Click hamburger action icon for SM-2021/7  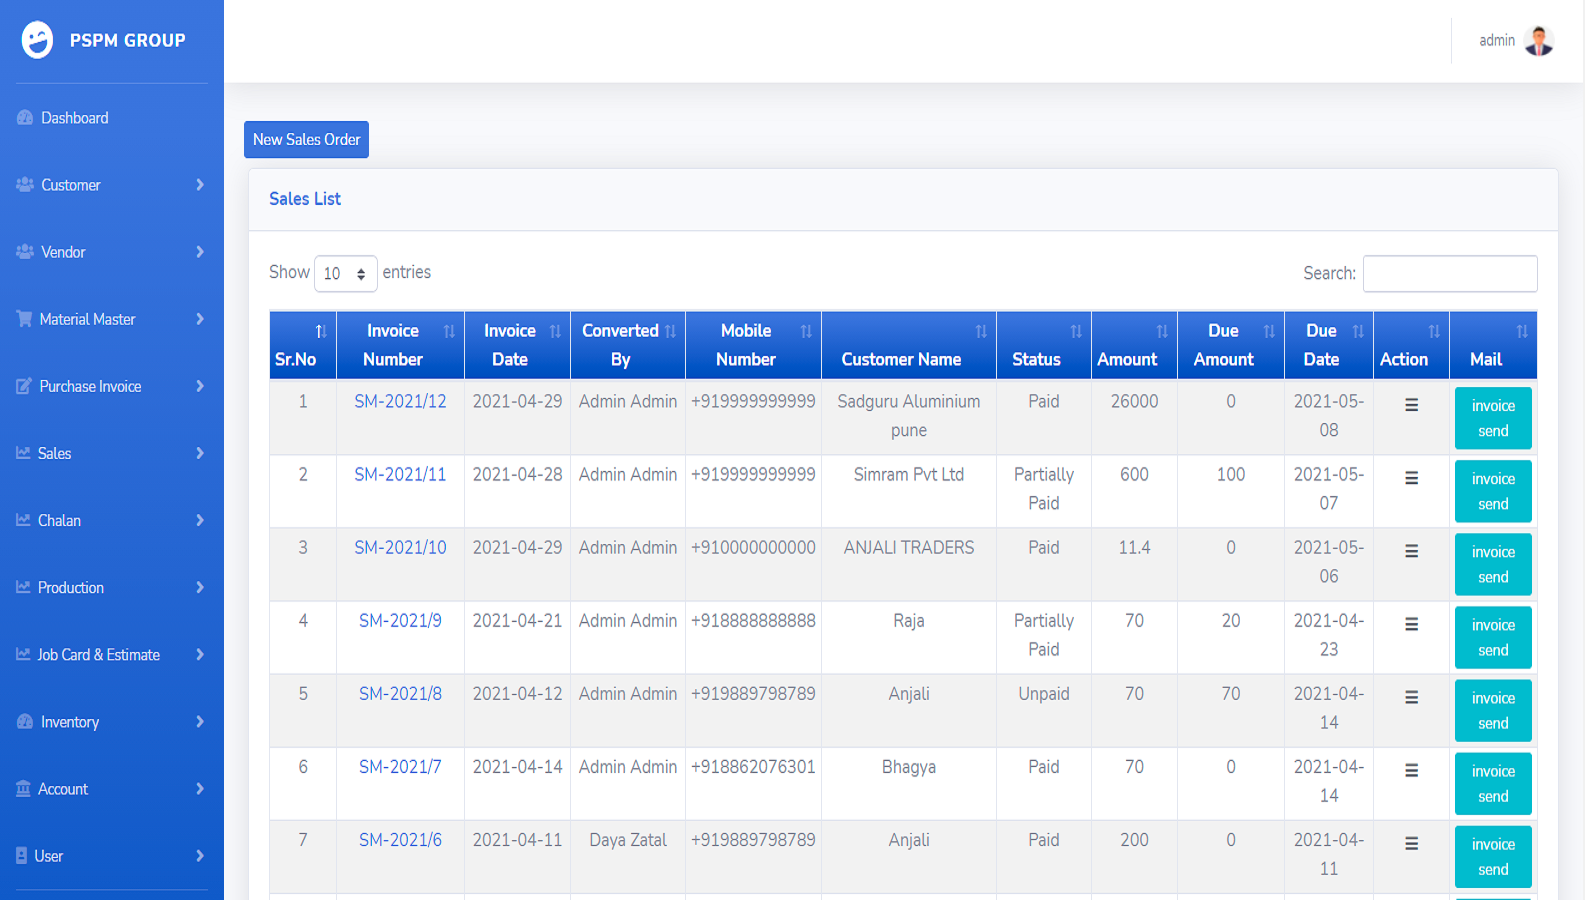(1411, 770)
